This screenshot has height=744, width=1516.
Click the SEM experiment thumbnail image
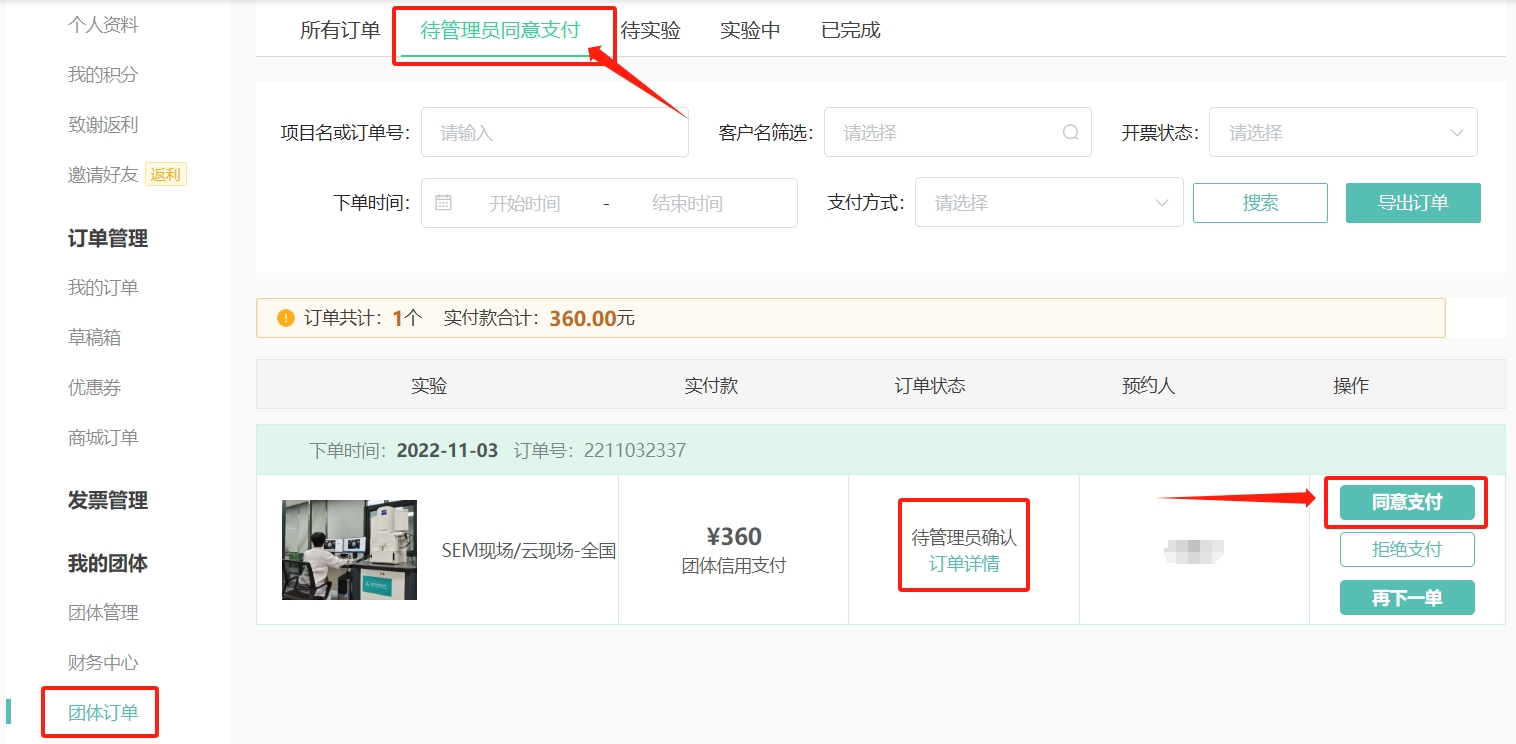point(349,548)
